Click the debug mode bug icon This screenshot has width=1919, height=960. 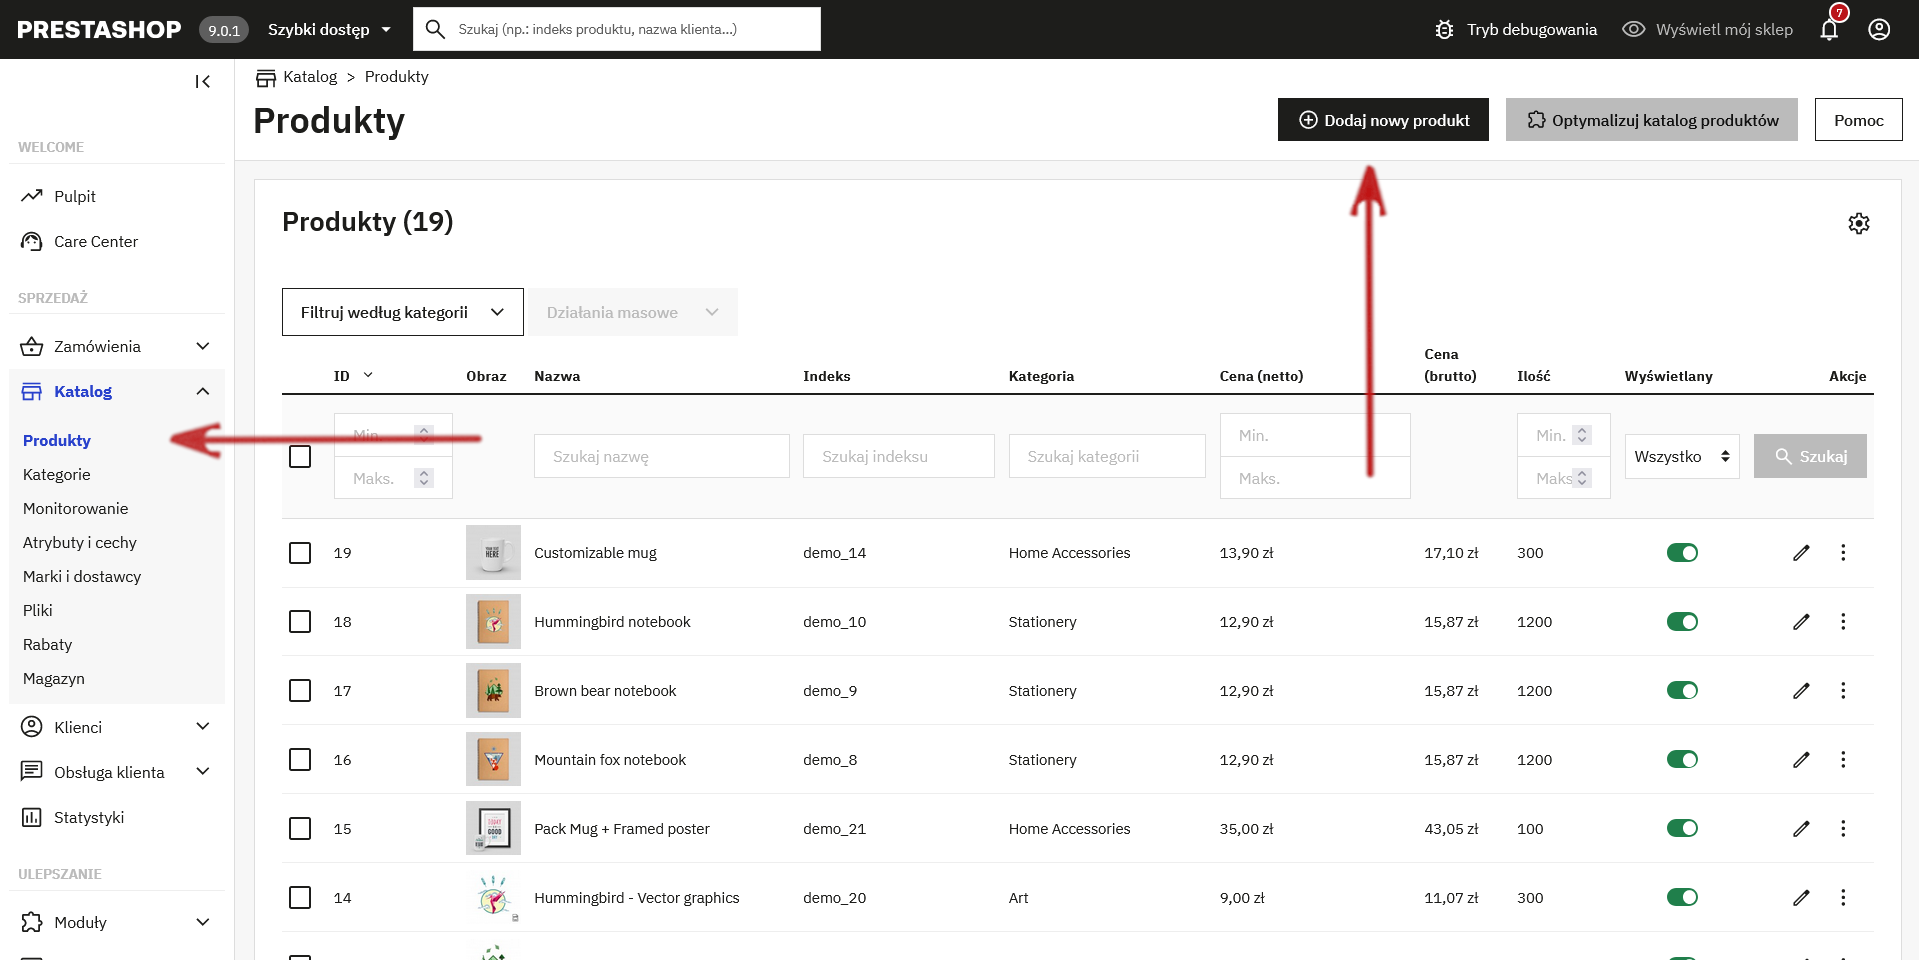click(1444, 30)
